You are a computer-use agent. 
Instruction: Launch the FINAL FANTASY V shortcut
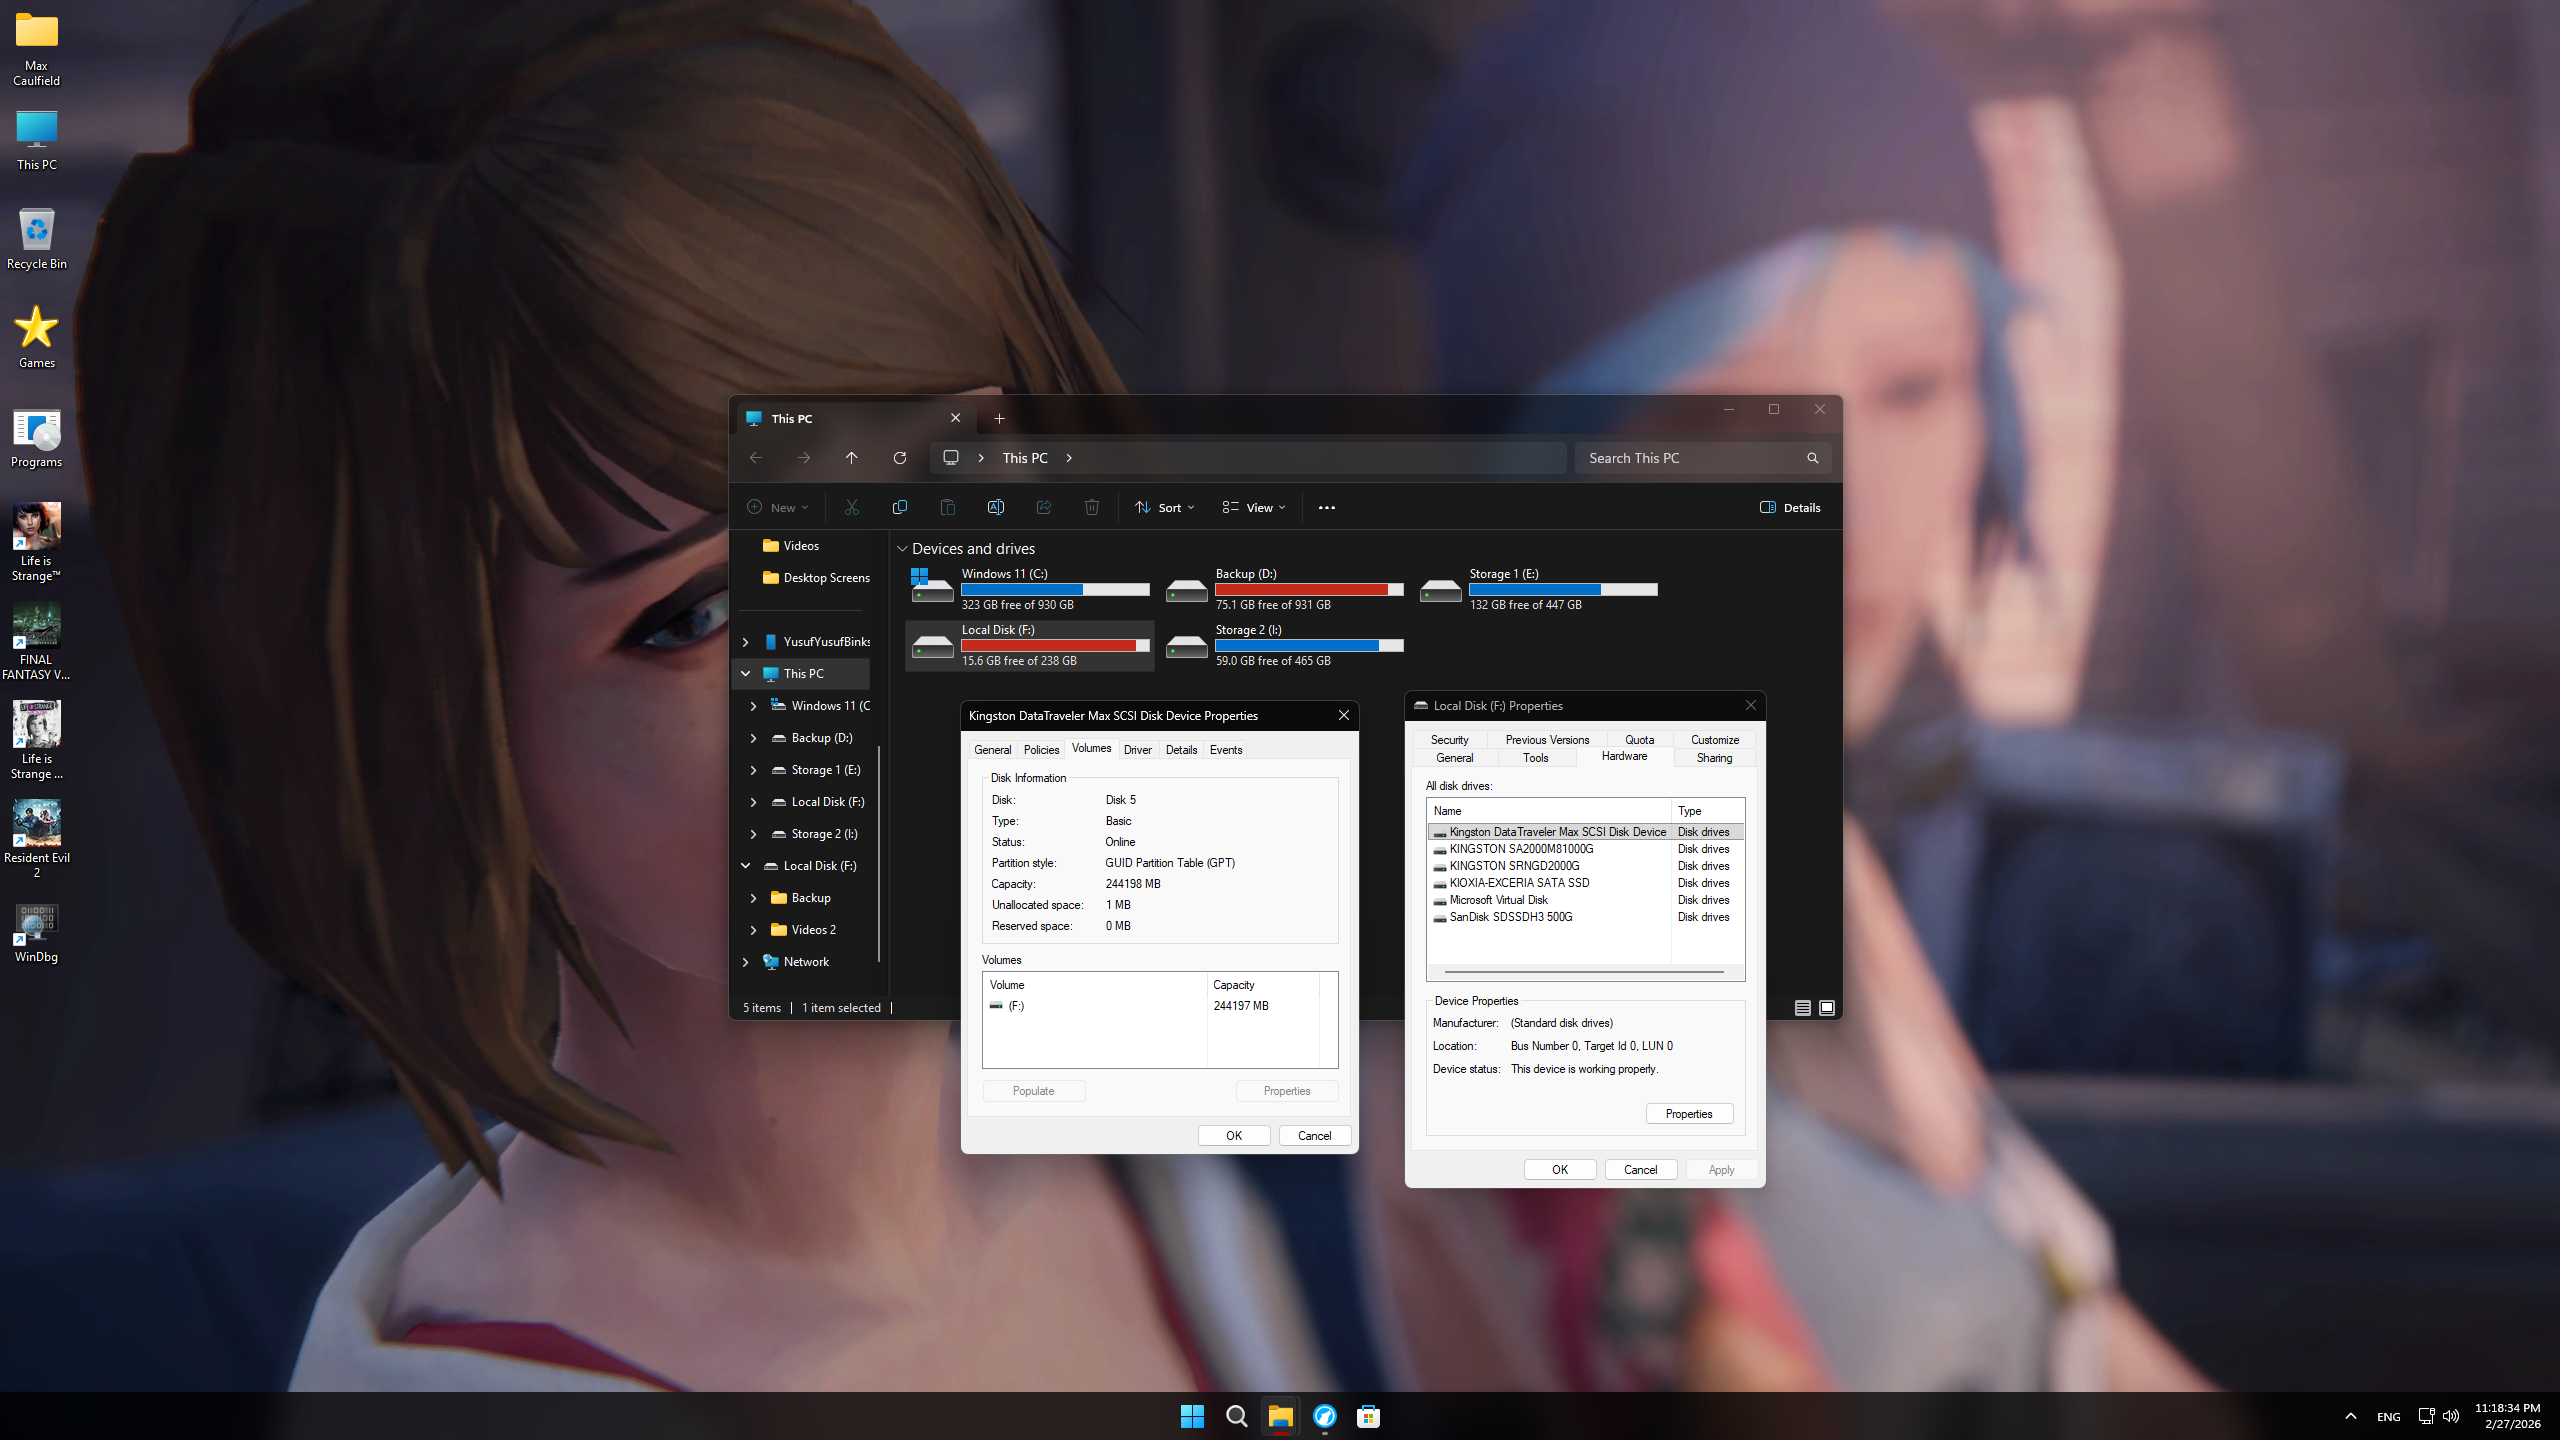pyautogui.click(x=36, y=641)
